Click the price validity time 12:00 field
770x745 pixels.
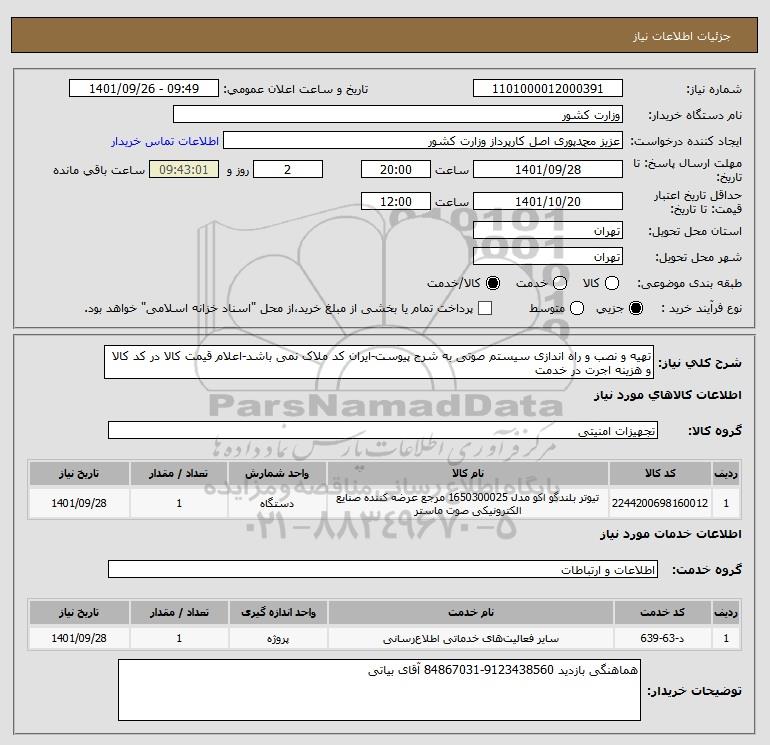(x=396, y=201)
